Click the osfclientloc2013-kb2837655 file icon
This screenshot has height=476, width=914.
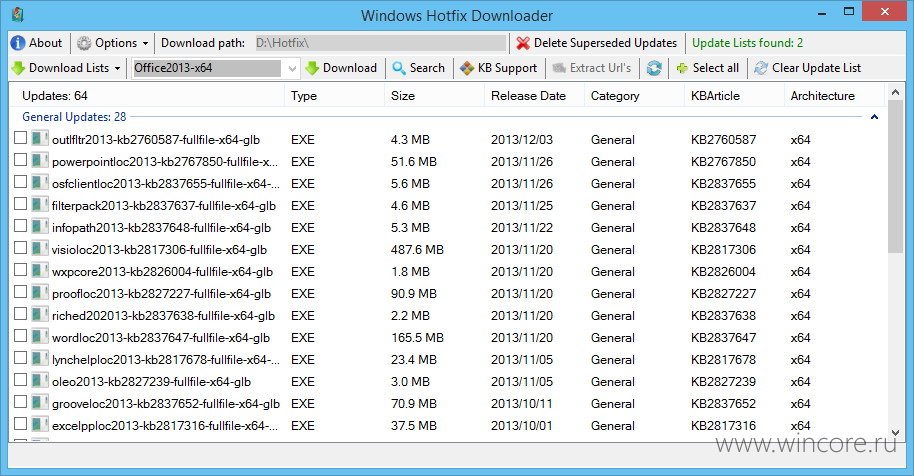(x=40, y=183)
